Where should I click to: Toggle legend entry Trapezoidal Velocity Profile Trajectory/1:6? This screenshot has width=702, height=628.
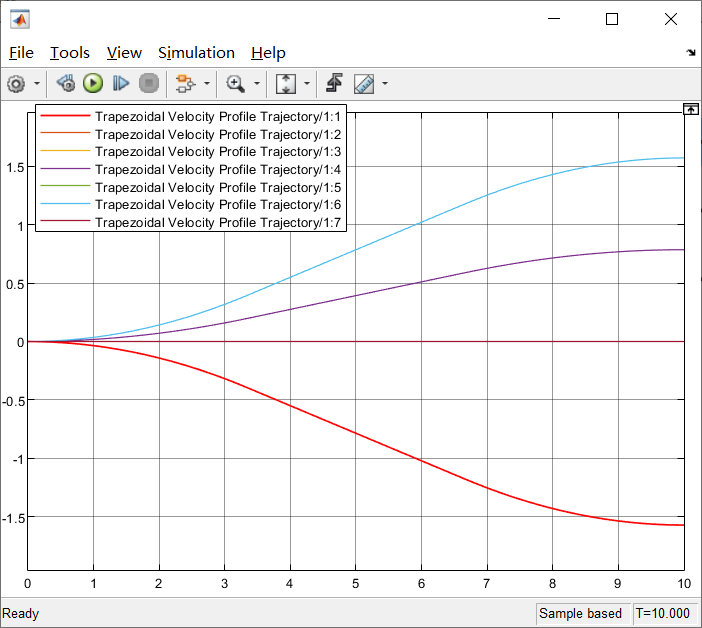tap(191, 205)
